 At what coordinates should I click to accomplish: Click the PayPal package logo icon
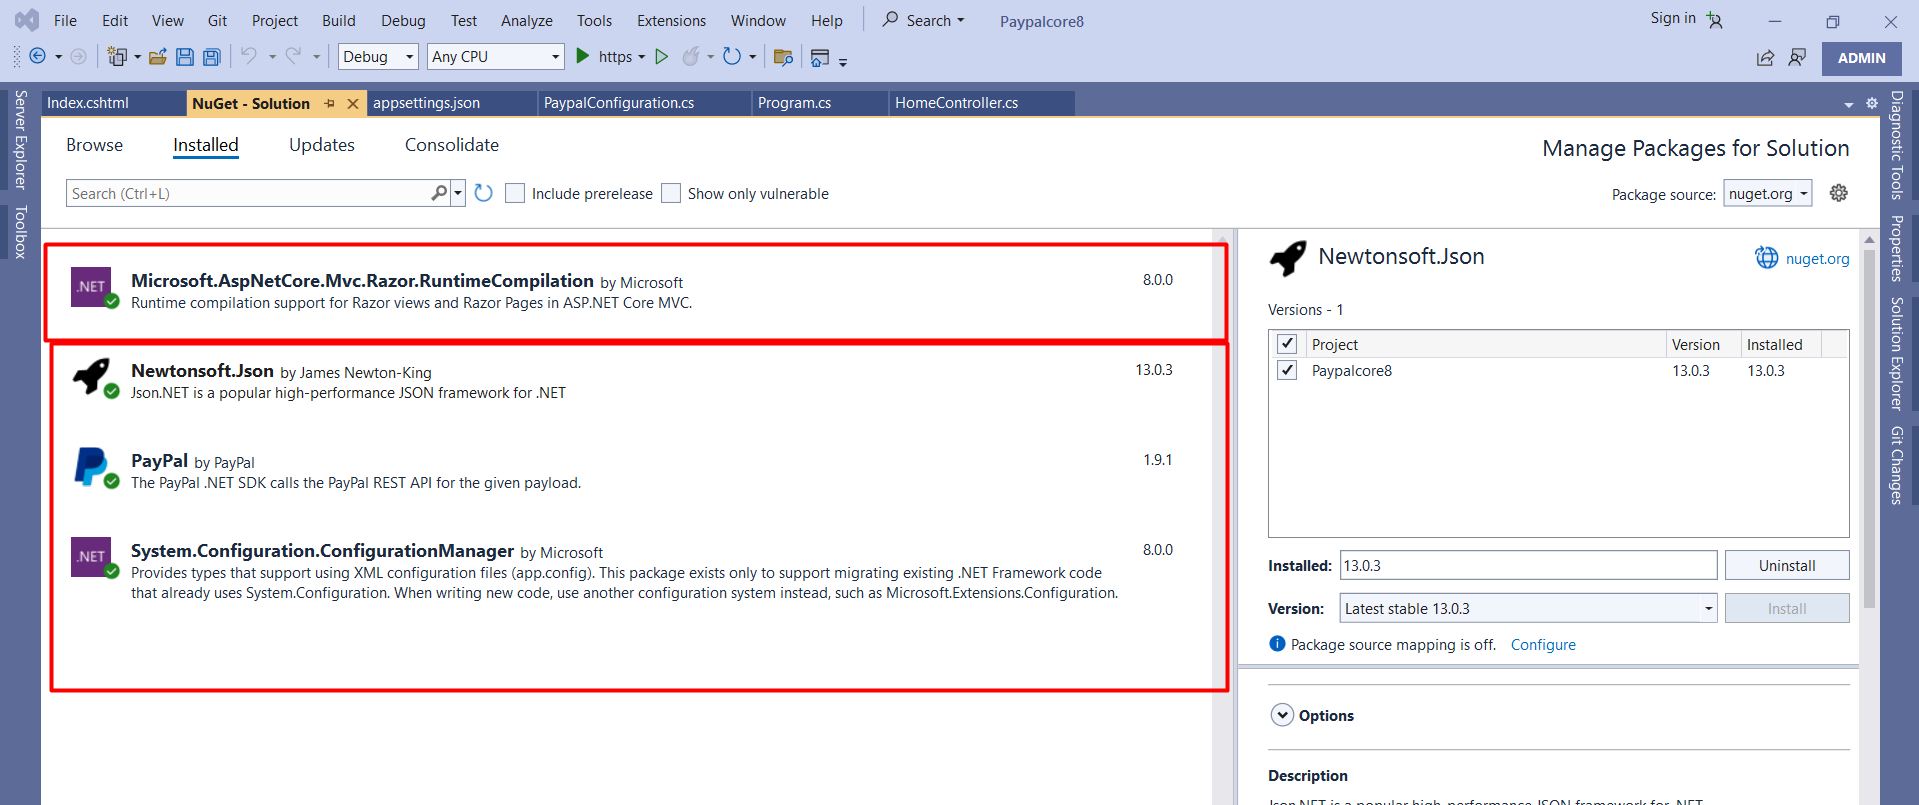pyautogui.click(x=93, y=467)
